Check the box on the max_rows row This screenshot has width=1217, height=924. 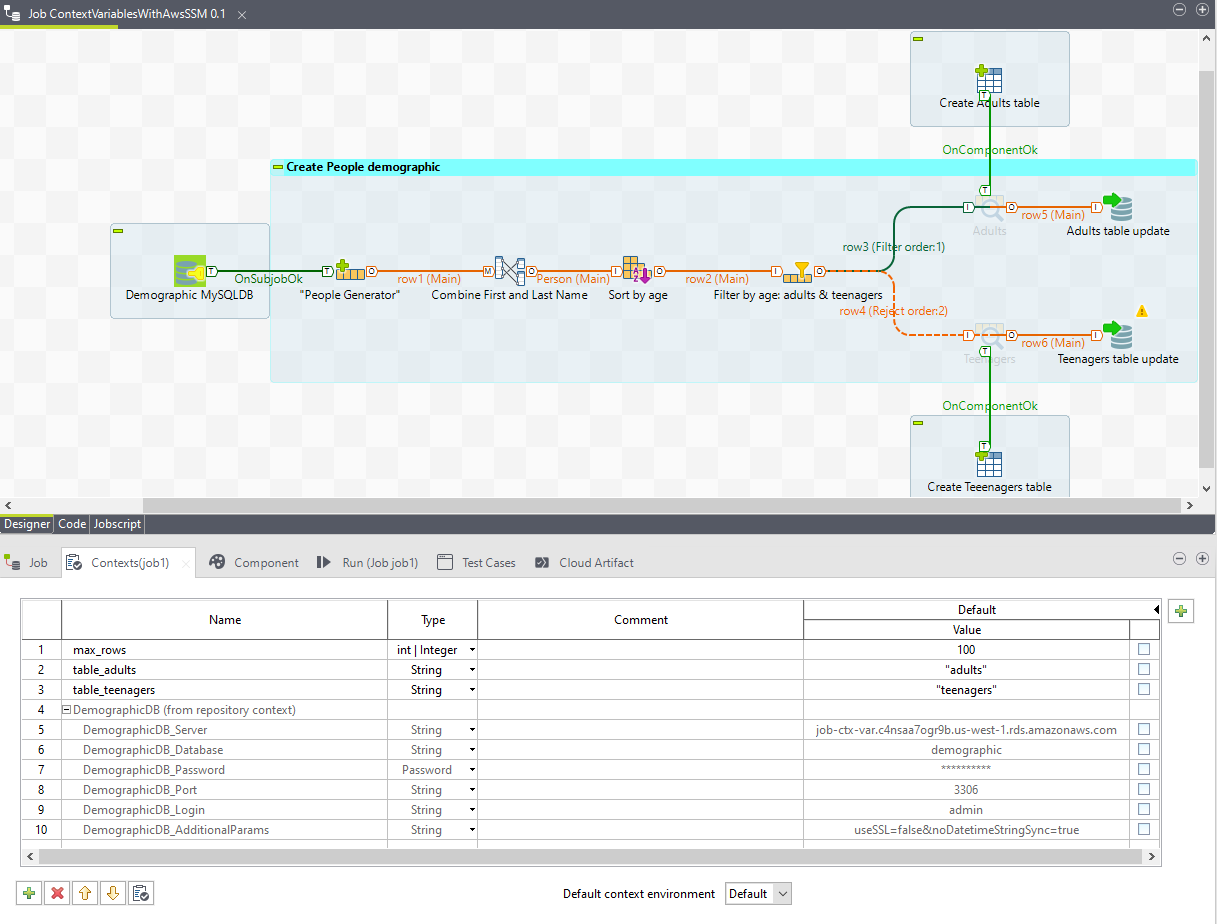pyautogui.click(x=1143, y=649)
